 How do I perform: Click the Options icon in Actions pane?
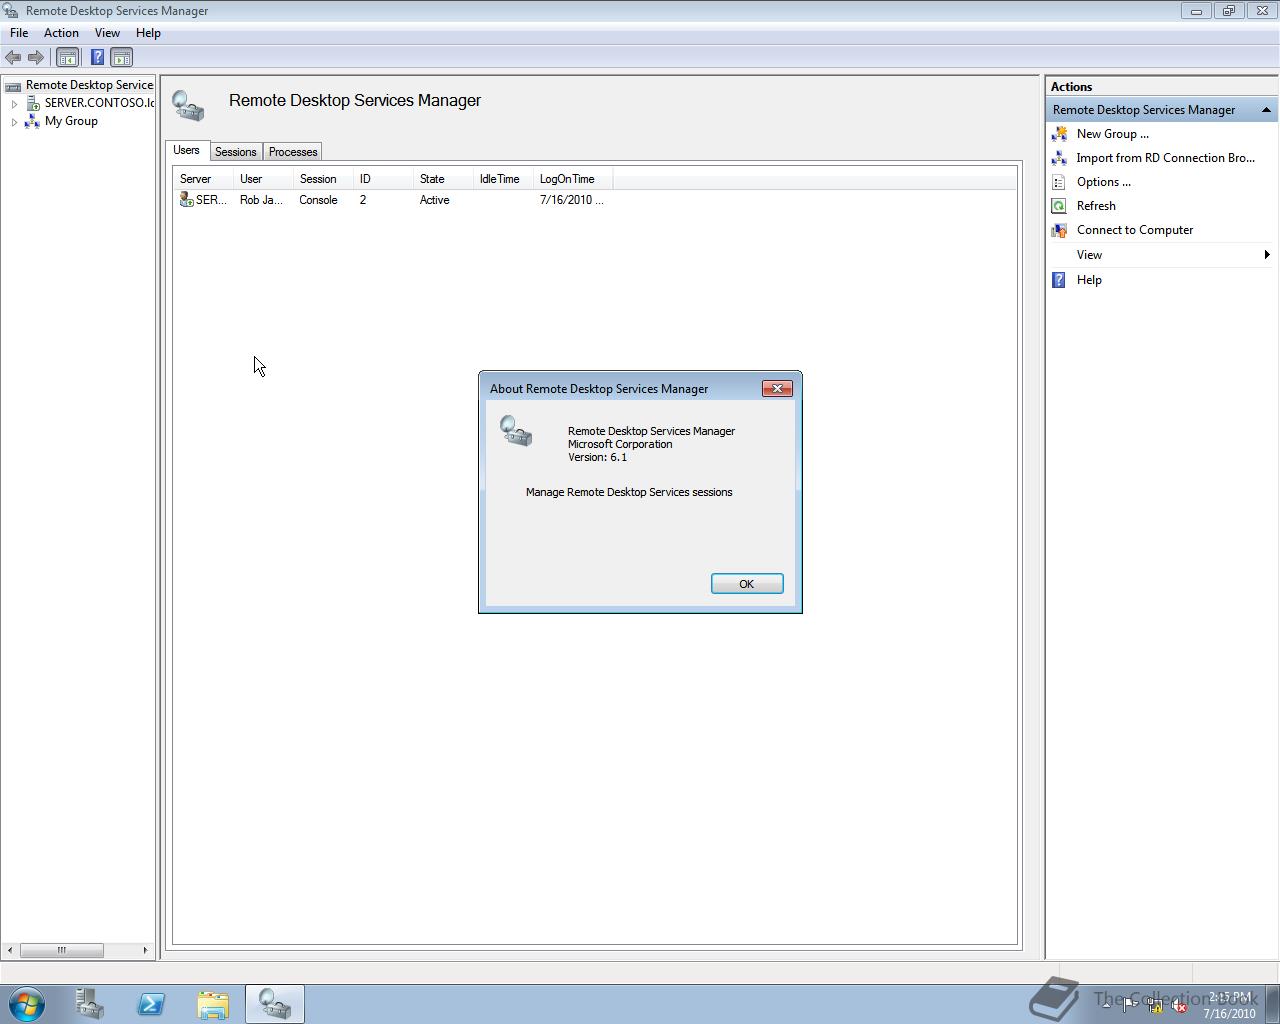pyautogui.click(x=1059, y=182)
